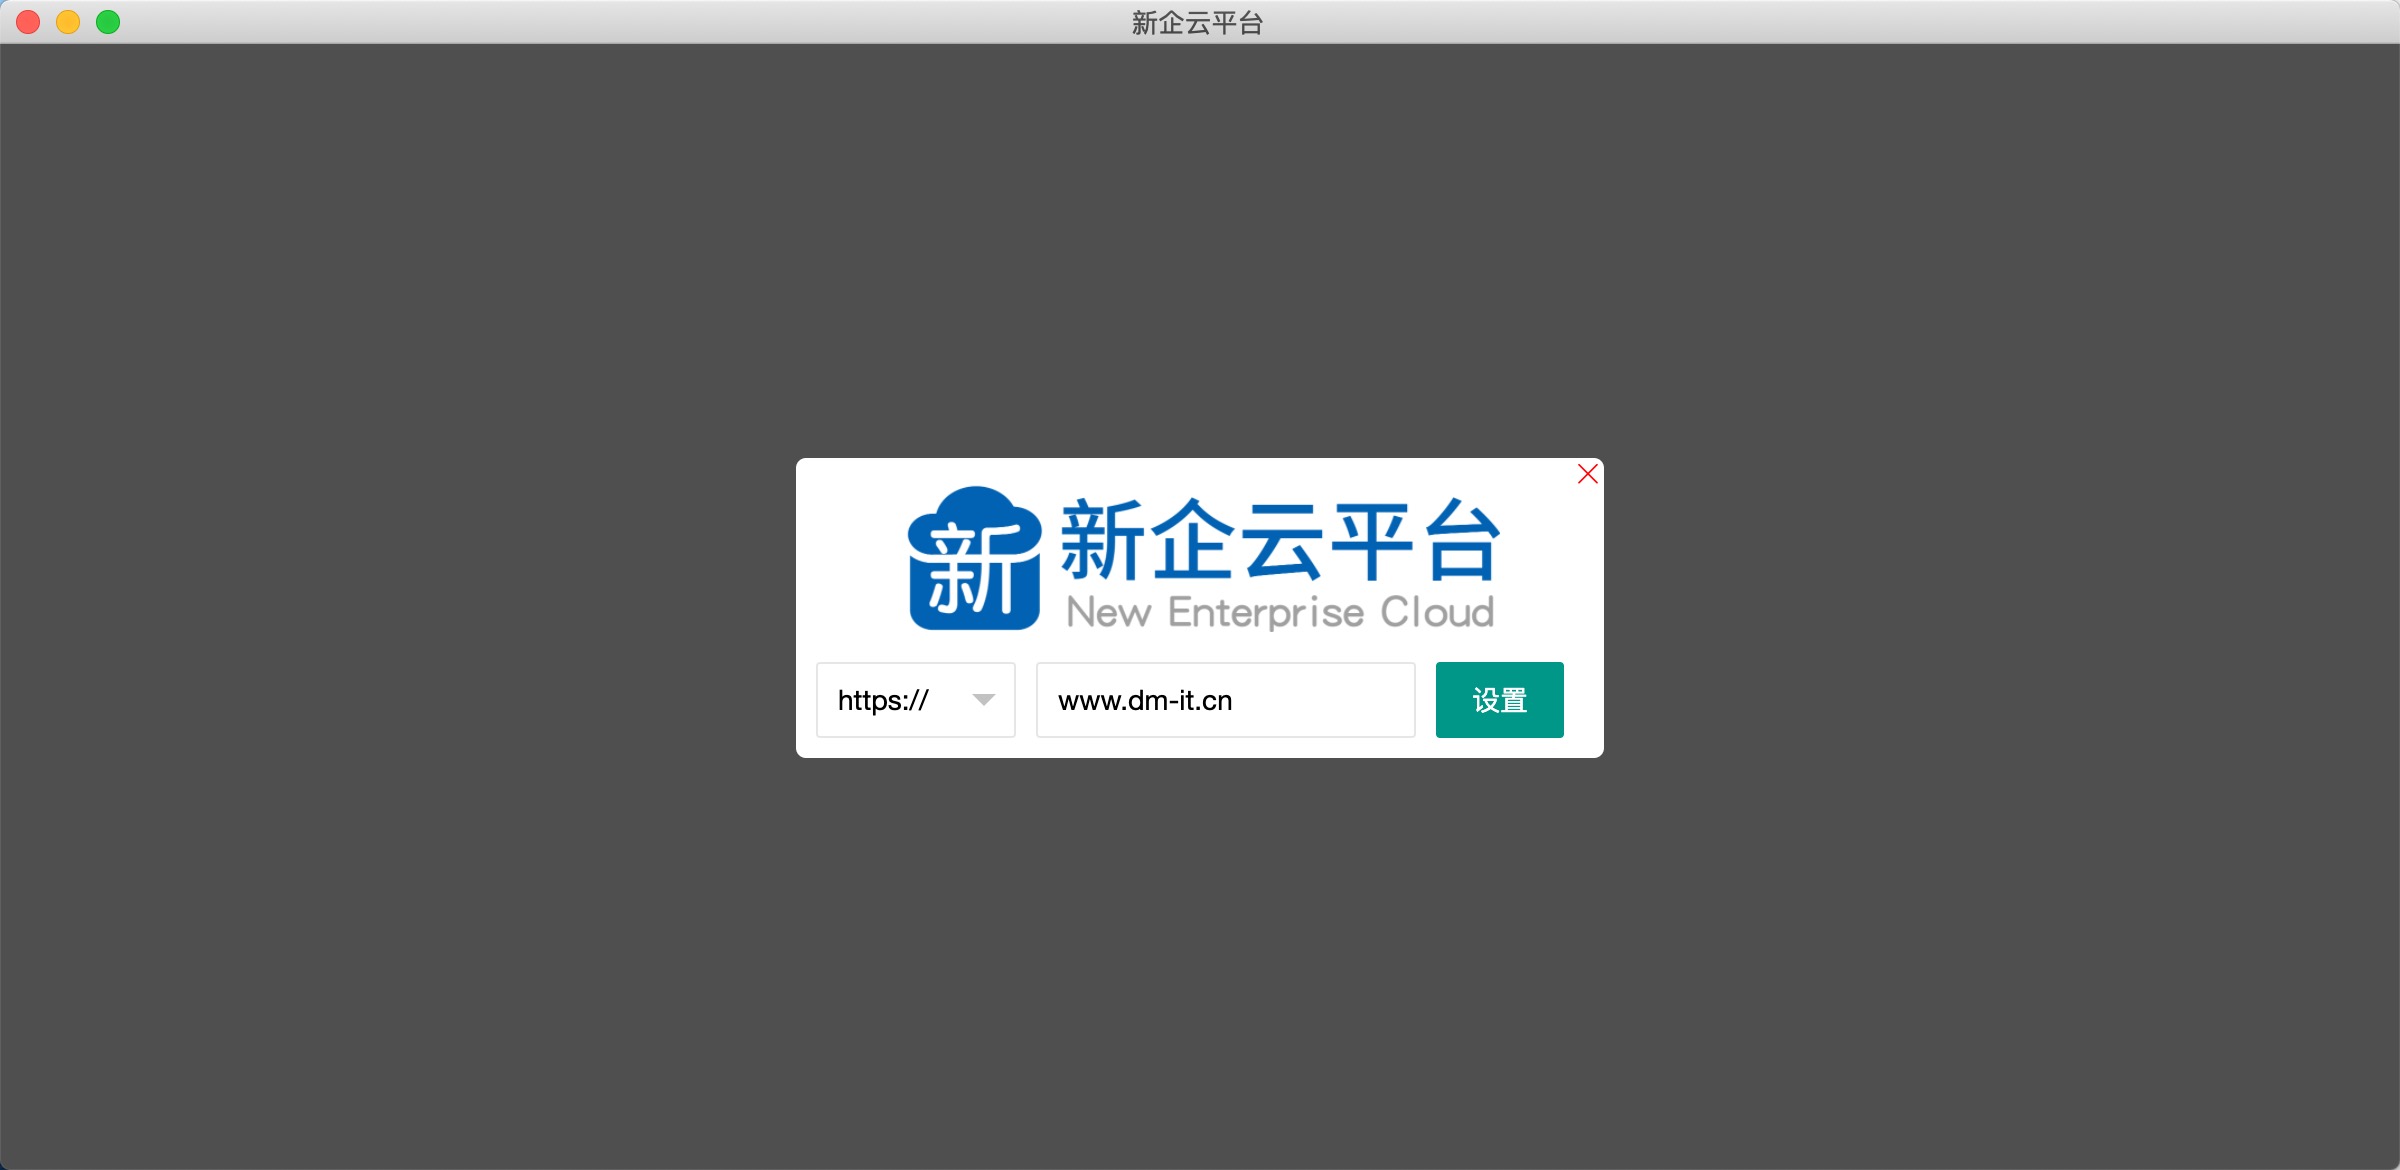Select the www.dm-it.cn URL text
This screenshot has height=1170, width=2400.
(1146, 700)
